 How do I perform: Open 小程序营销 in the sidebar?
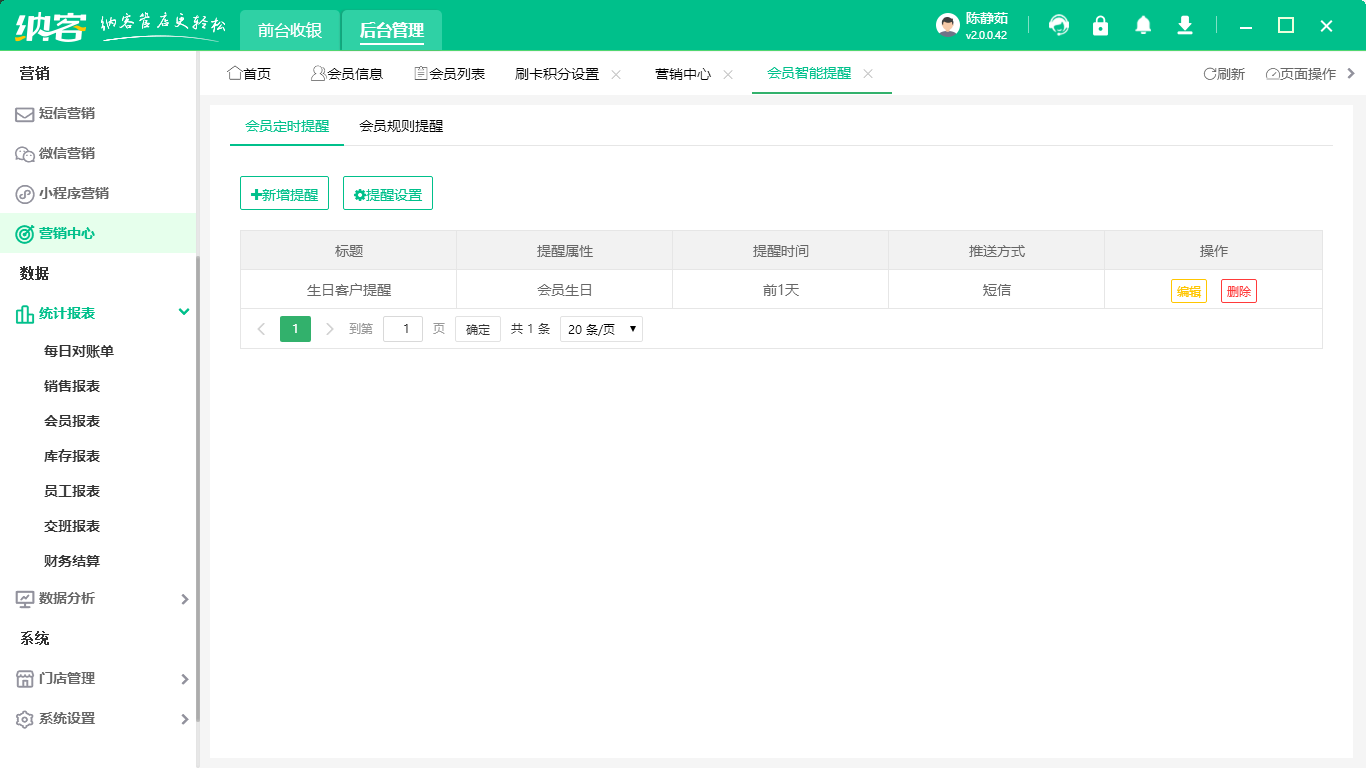(x=73, y=193)
